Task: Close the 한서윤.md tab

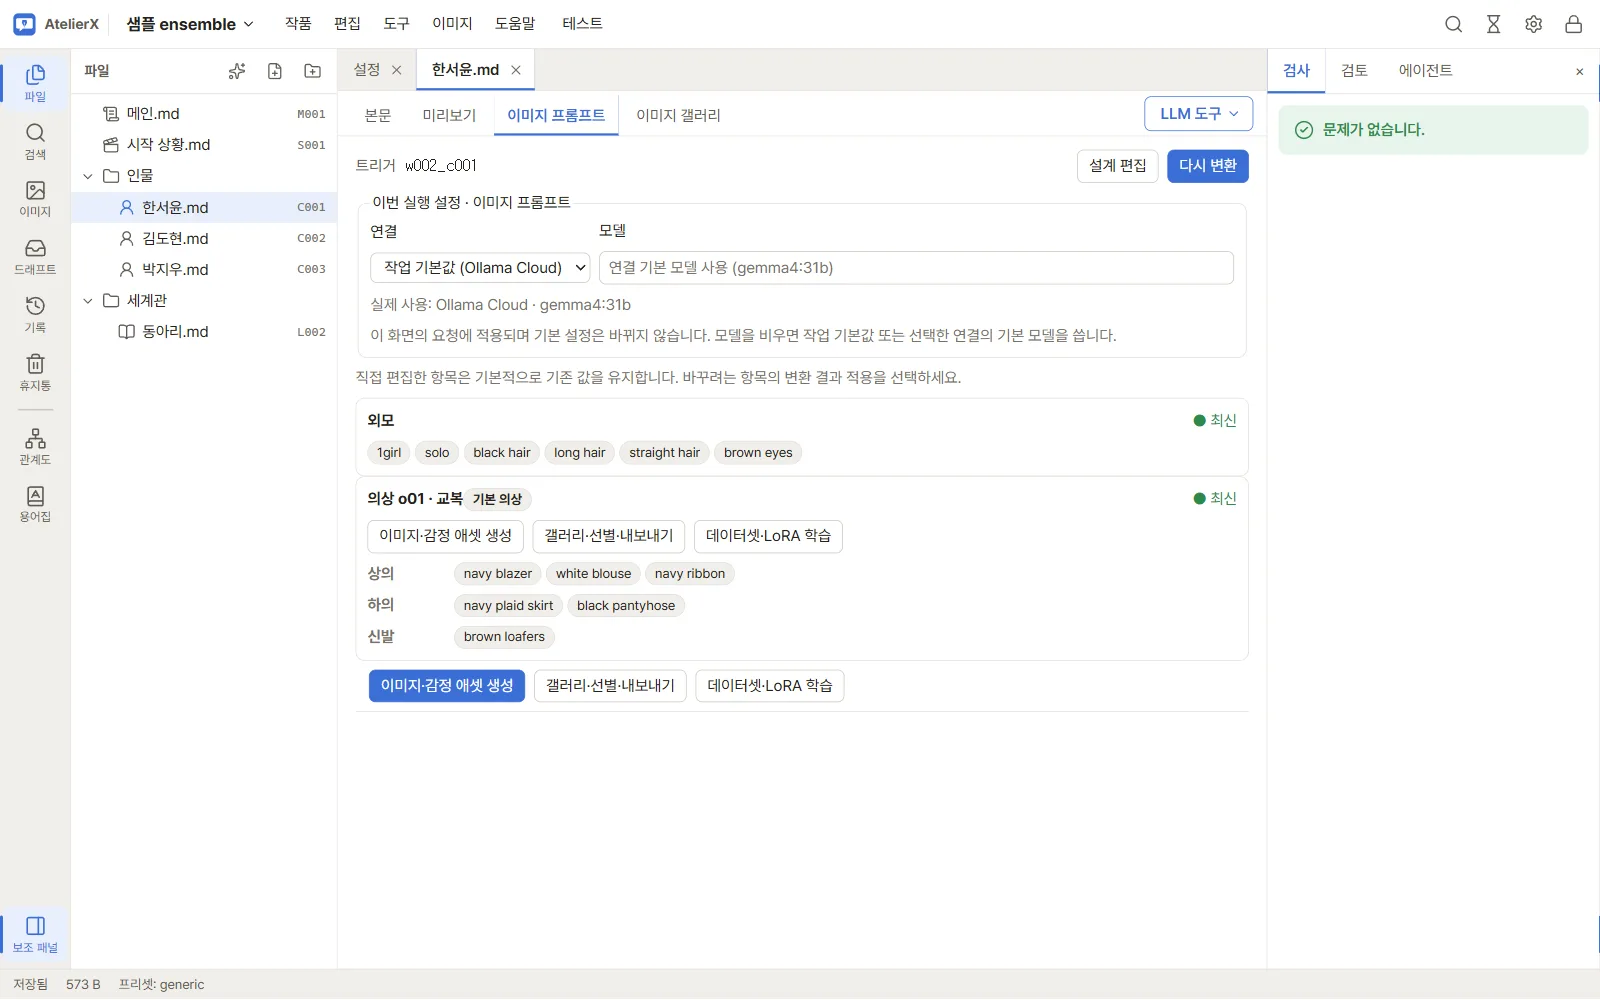Action: (x=516, y=70)
